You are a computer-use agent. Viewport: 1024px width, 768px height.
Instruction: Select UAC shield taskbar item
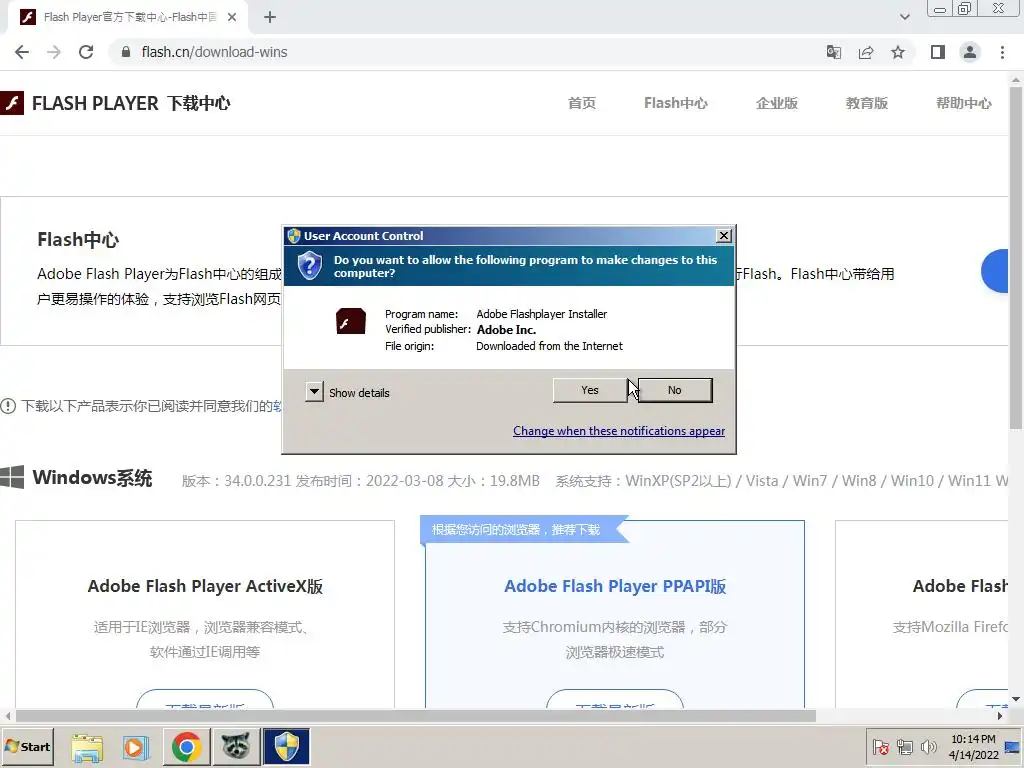286,746
